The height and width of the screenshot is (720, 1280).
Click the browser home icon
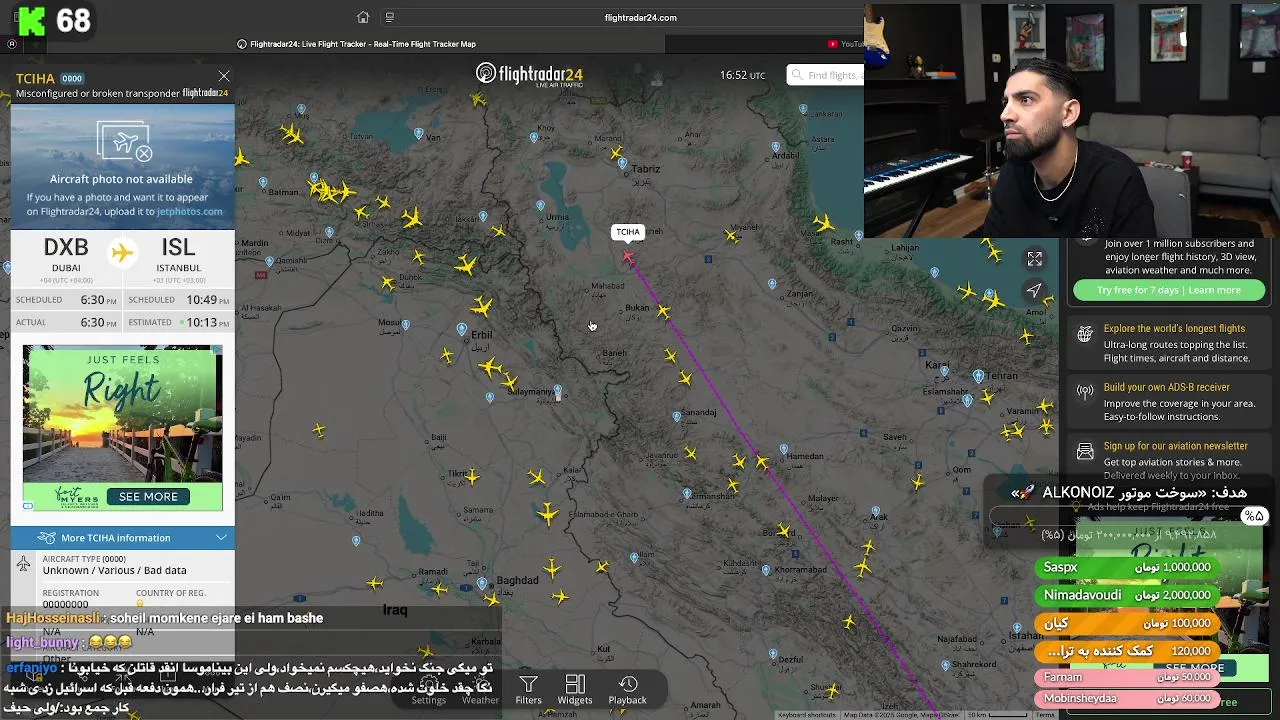[363, 17]
